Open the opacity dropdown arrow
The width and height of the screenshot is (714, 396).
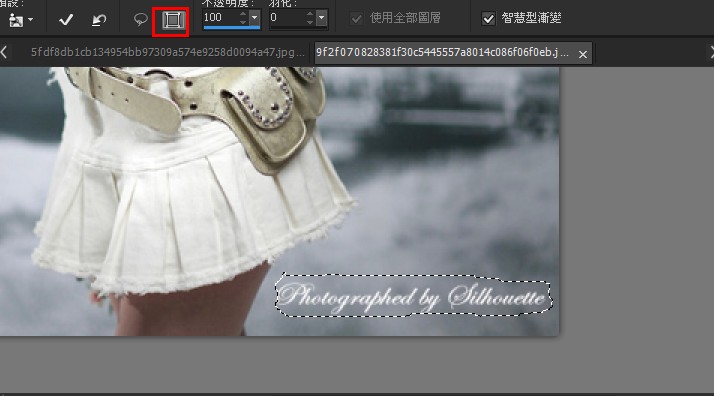click(255, 18)
